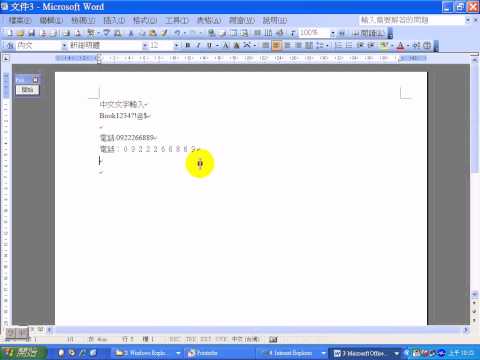Click the distributed alignment icon

tap(309, 45)
